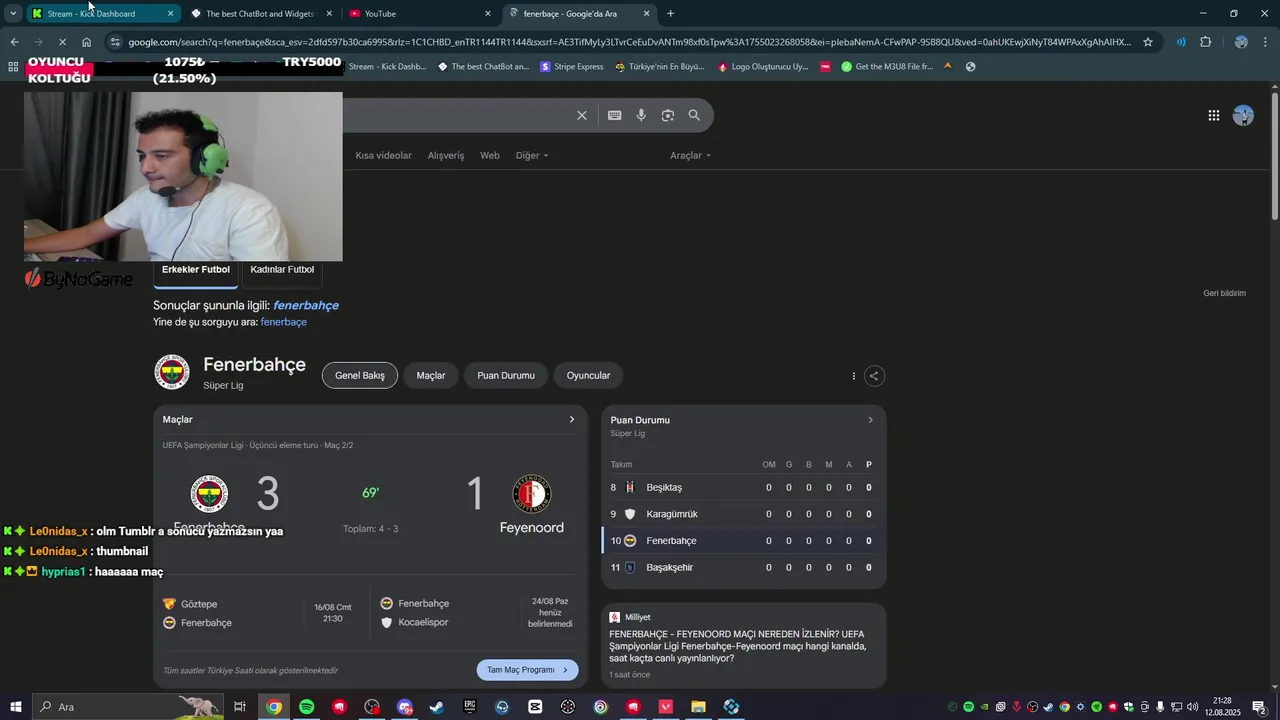The height and width of the screenshot is (720, 1280).
Task: Open the on-screen keyboard input tool
Action: [x=615, y=115]
